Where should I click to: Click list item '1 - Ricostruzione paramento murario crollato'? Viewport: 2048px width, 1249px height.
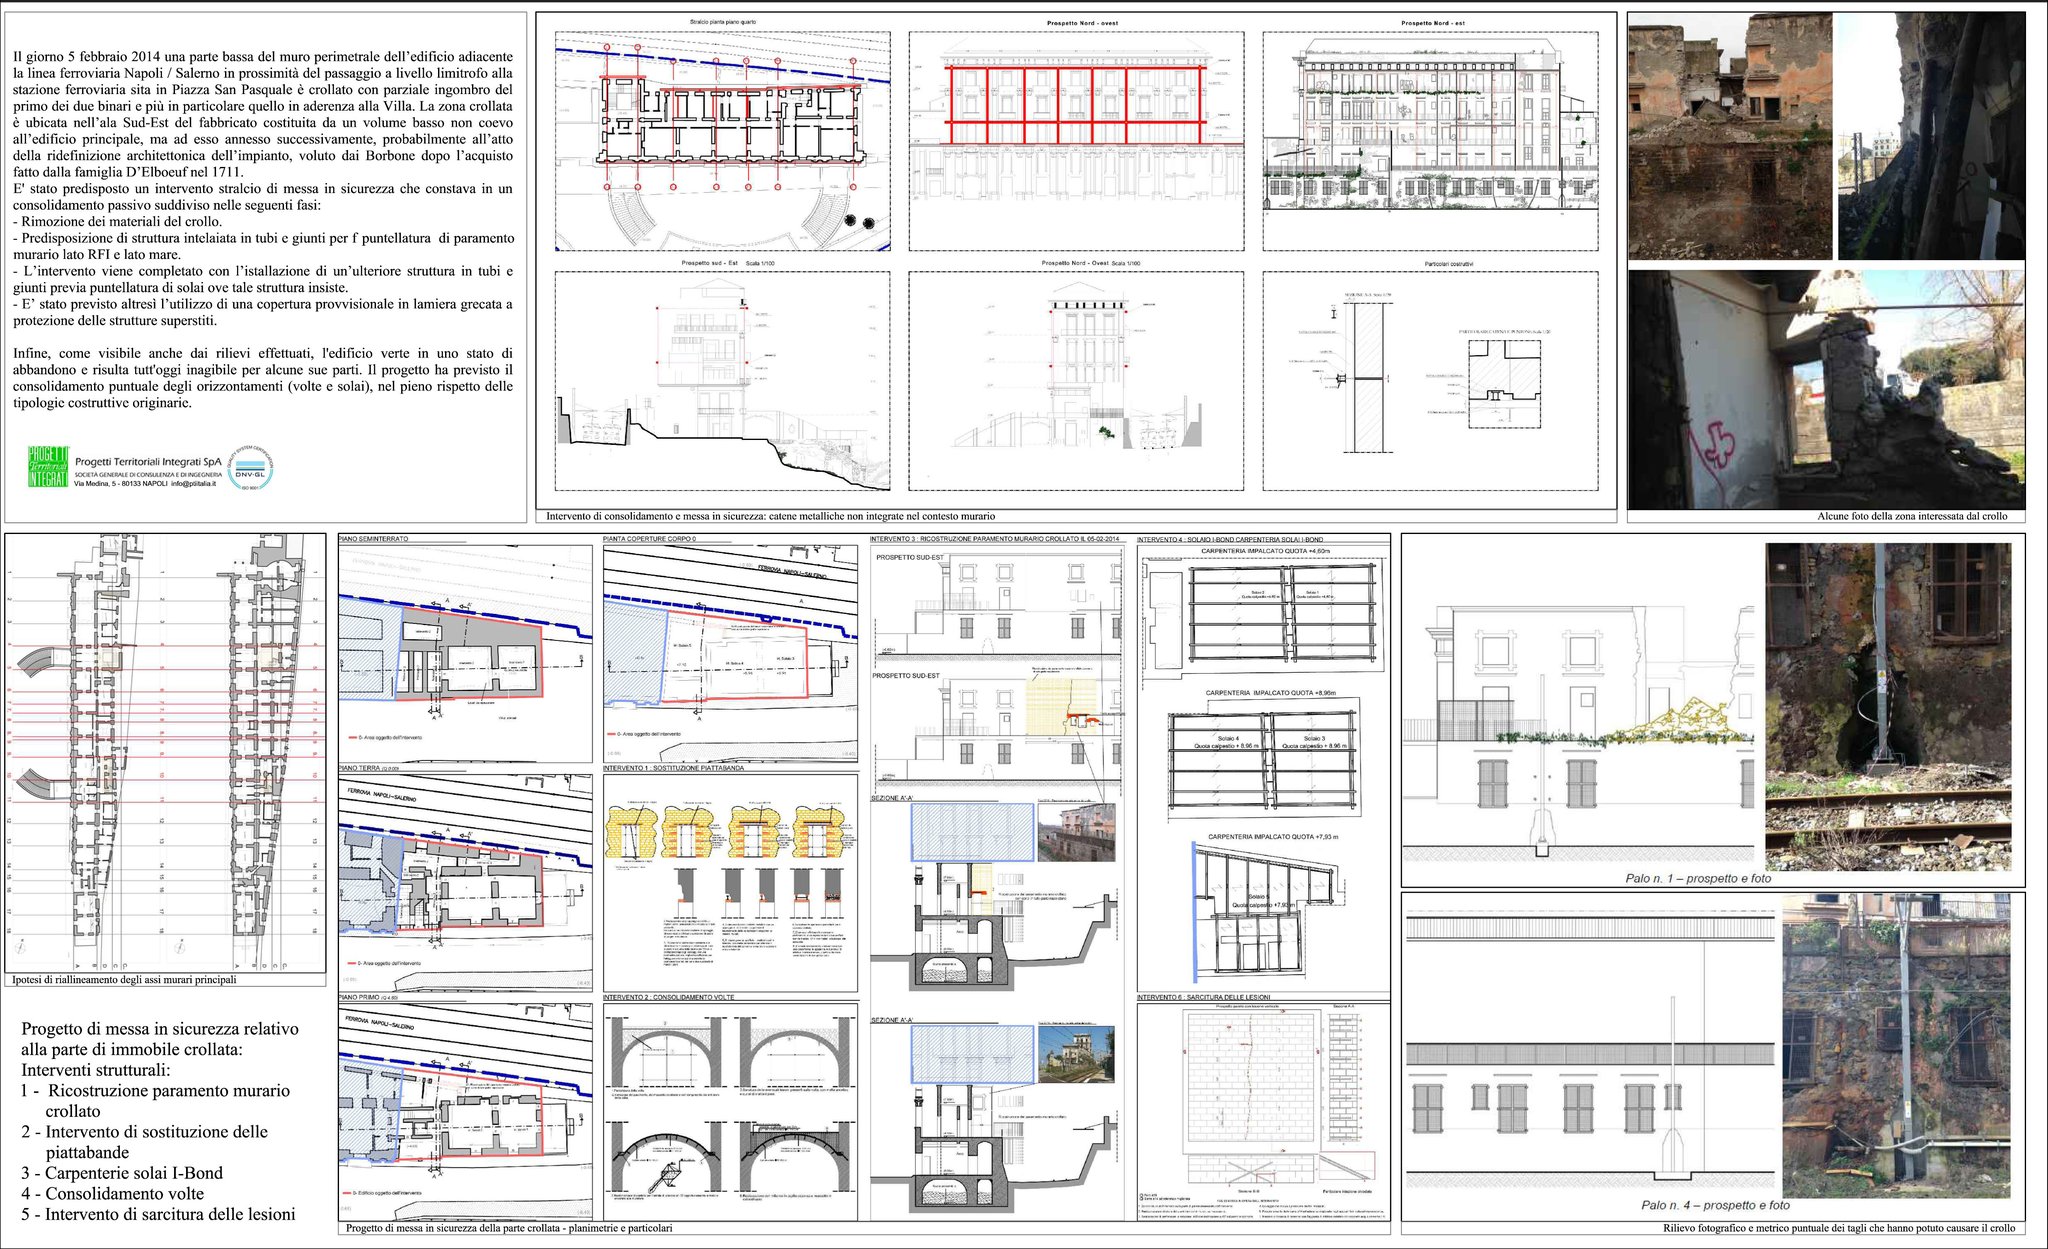point(156,1101)
